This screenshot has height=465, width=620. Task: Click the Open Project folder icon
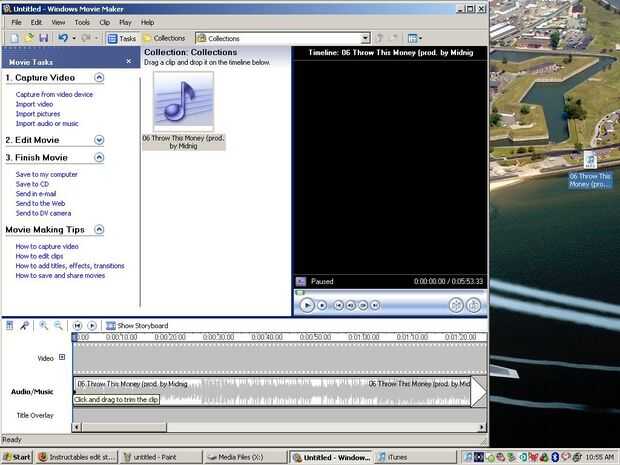point(29,38)
